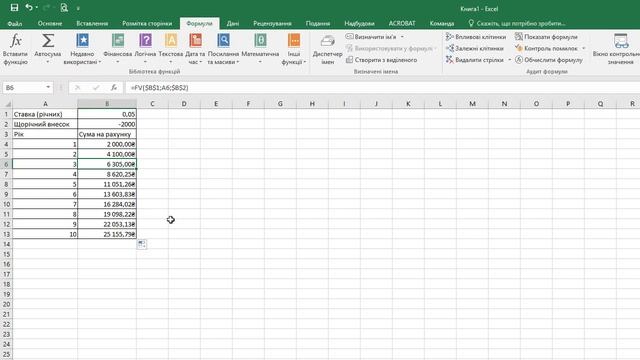Click cell with 8 620,25

[x=107, y=174]
